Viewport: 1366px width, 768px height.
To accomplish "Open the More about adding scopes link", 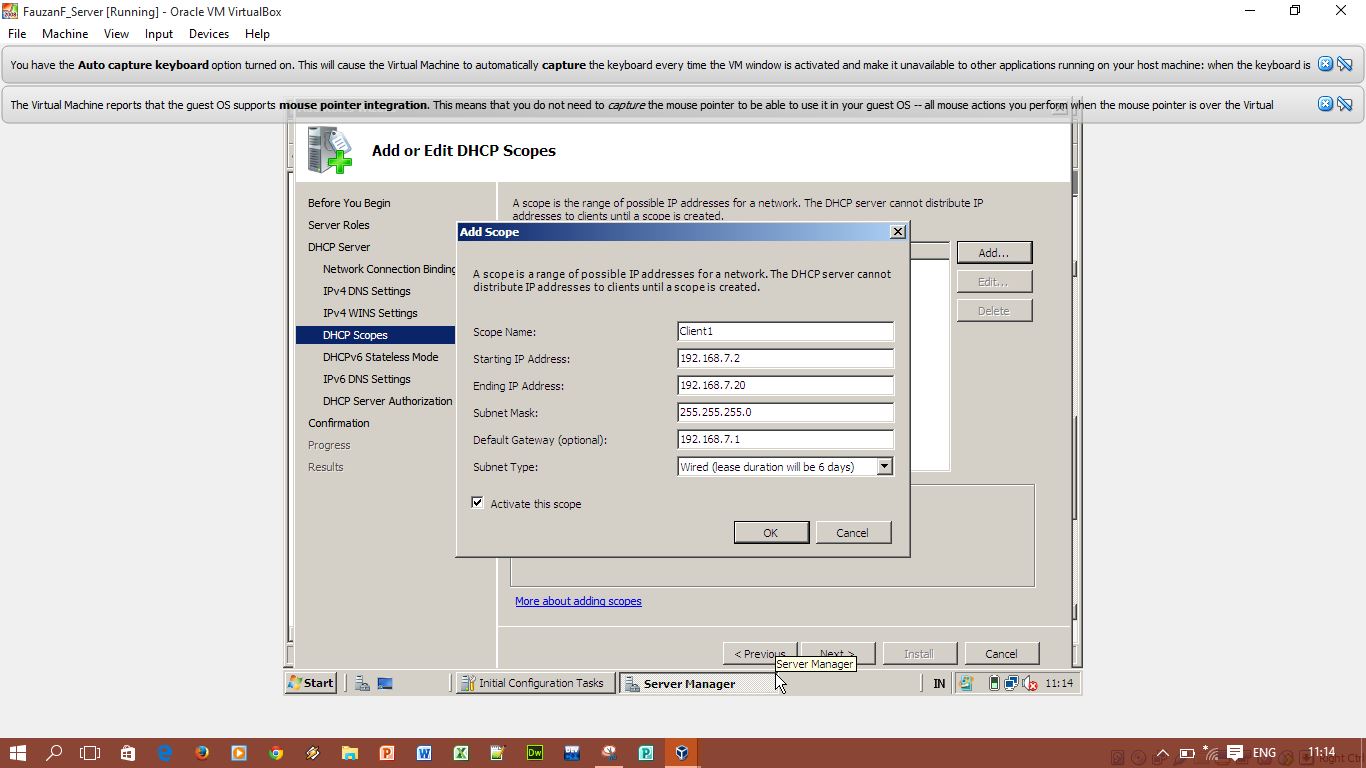I will pos(578,601).
